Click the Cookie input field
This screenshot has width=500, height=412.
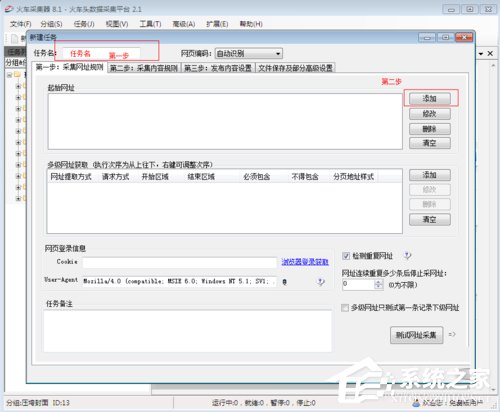coord(180,262)
